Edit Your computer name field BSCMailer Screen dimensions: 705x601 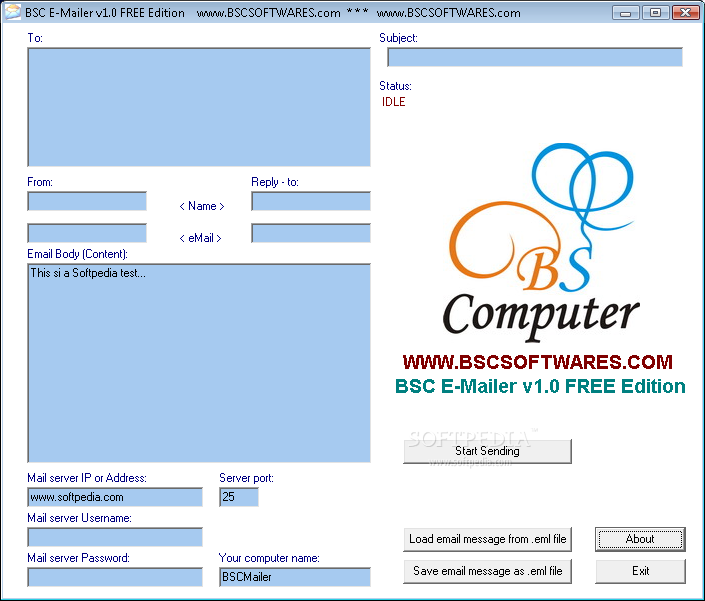294,577
